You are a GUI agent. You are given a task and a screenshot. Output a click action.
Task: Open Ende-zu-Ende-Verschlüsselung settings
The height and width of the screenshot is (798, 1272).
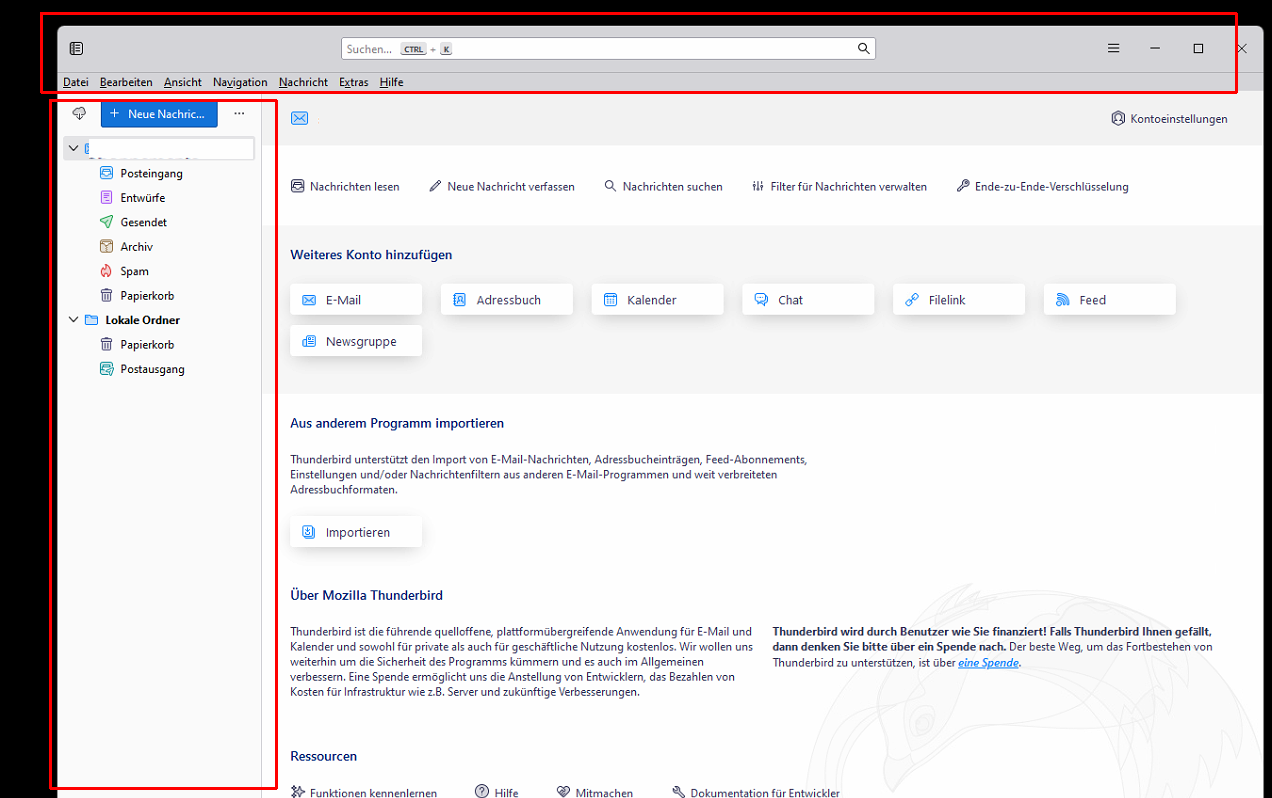click(1042, 186)
